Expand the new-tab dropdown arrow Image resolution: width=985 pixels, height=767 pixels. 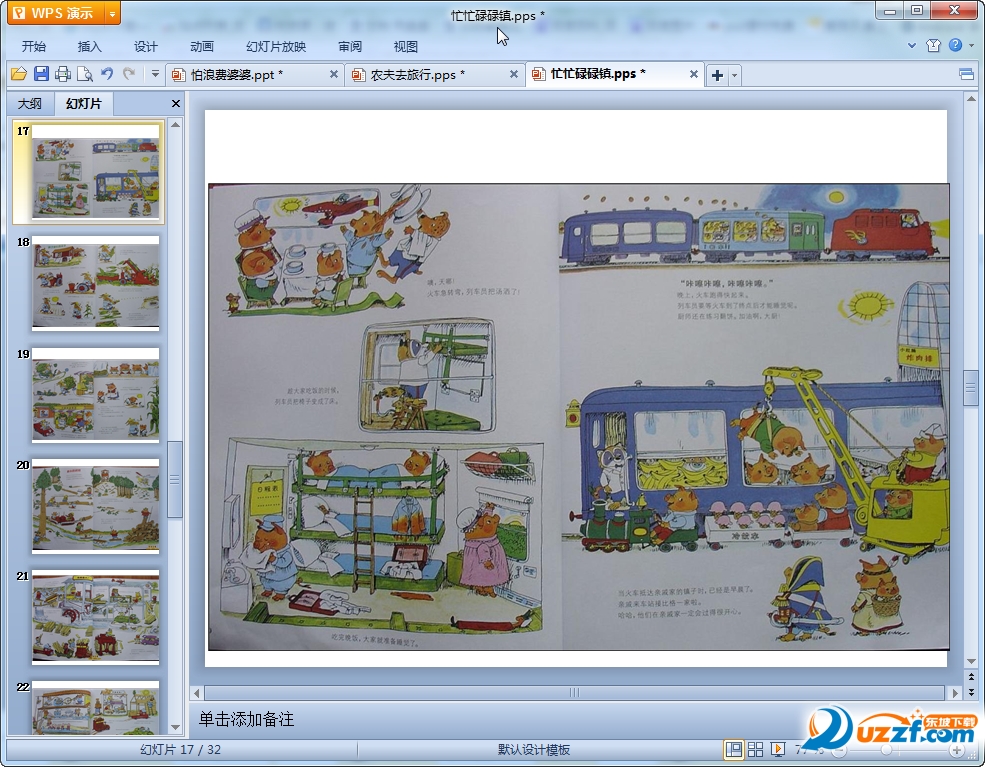[734, 75]
